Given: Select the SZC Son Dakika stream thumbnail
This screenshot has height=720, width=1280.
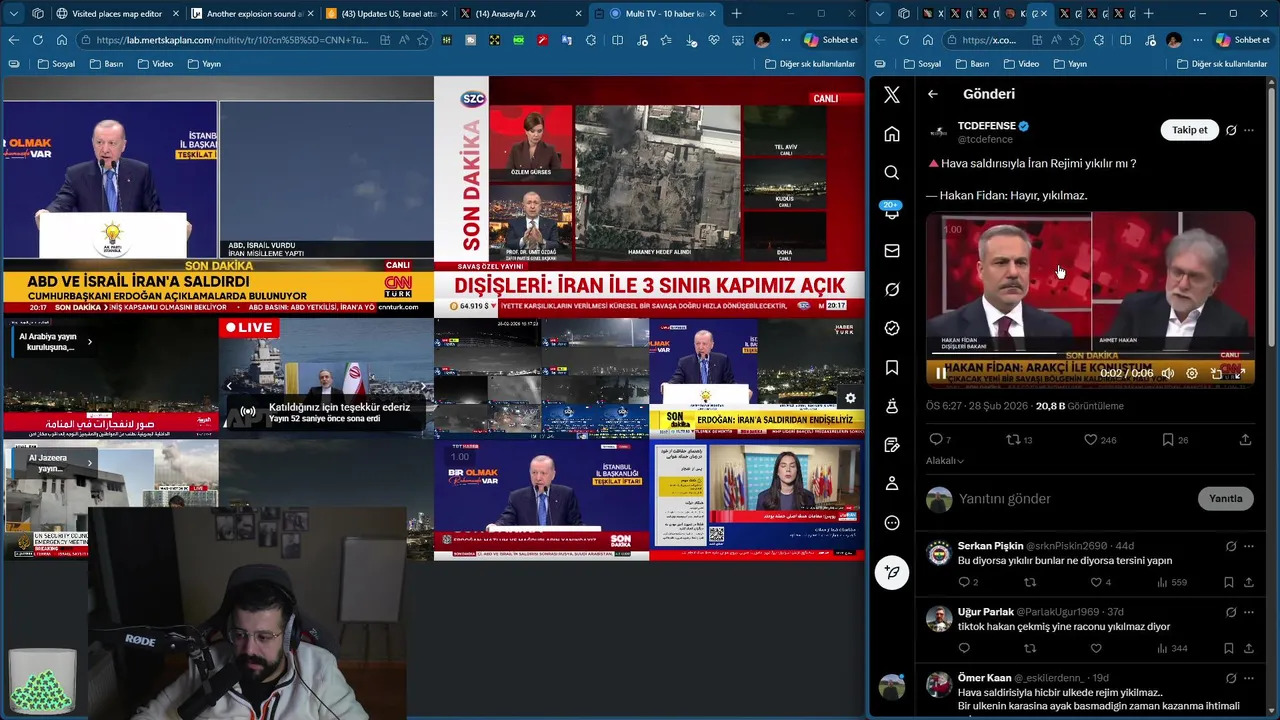Looking at the screenshot, I should 649,197.
